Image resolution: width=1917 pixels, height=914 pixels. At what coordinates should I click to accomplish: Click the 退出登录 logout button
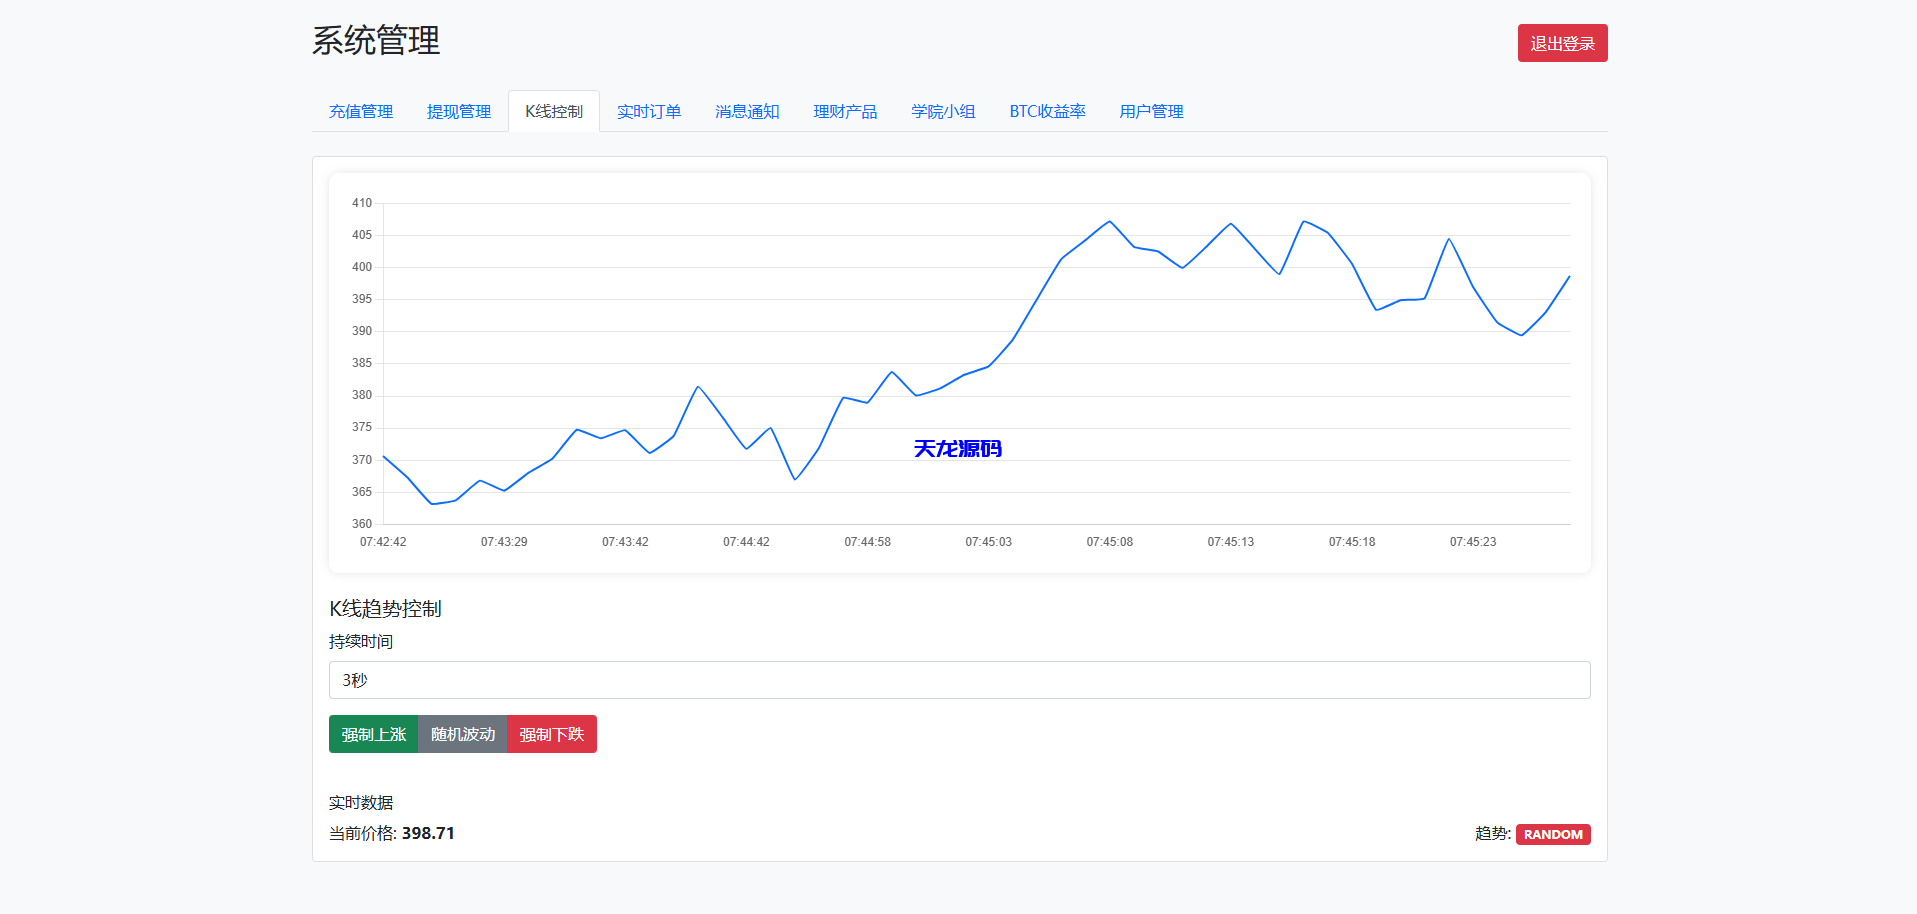1562,43
